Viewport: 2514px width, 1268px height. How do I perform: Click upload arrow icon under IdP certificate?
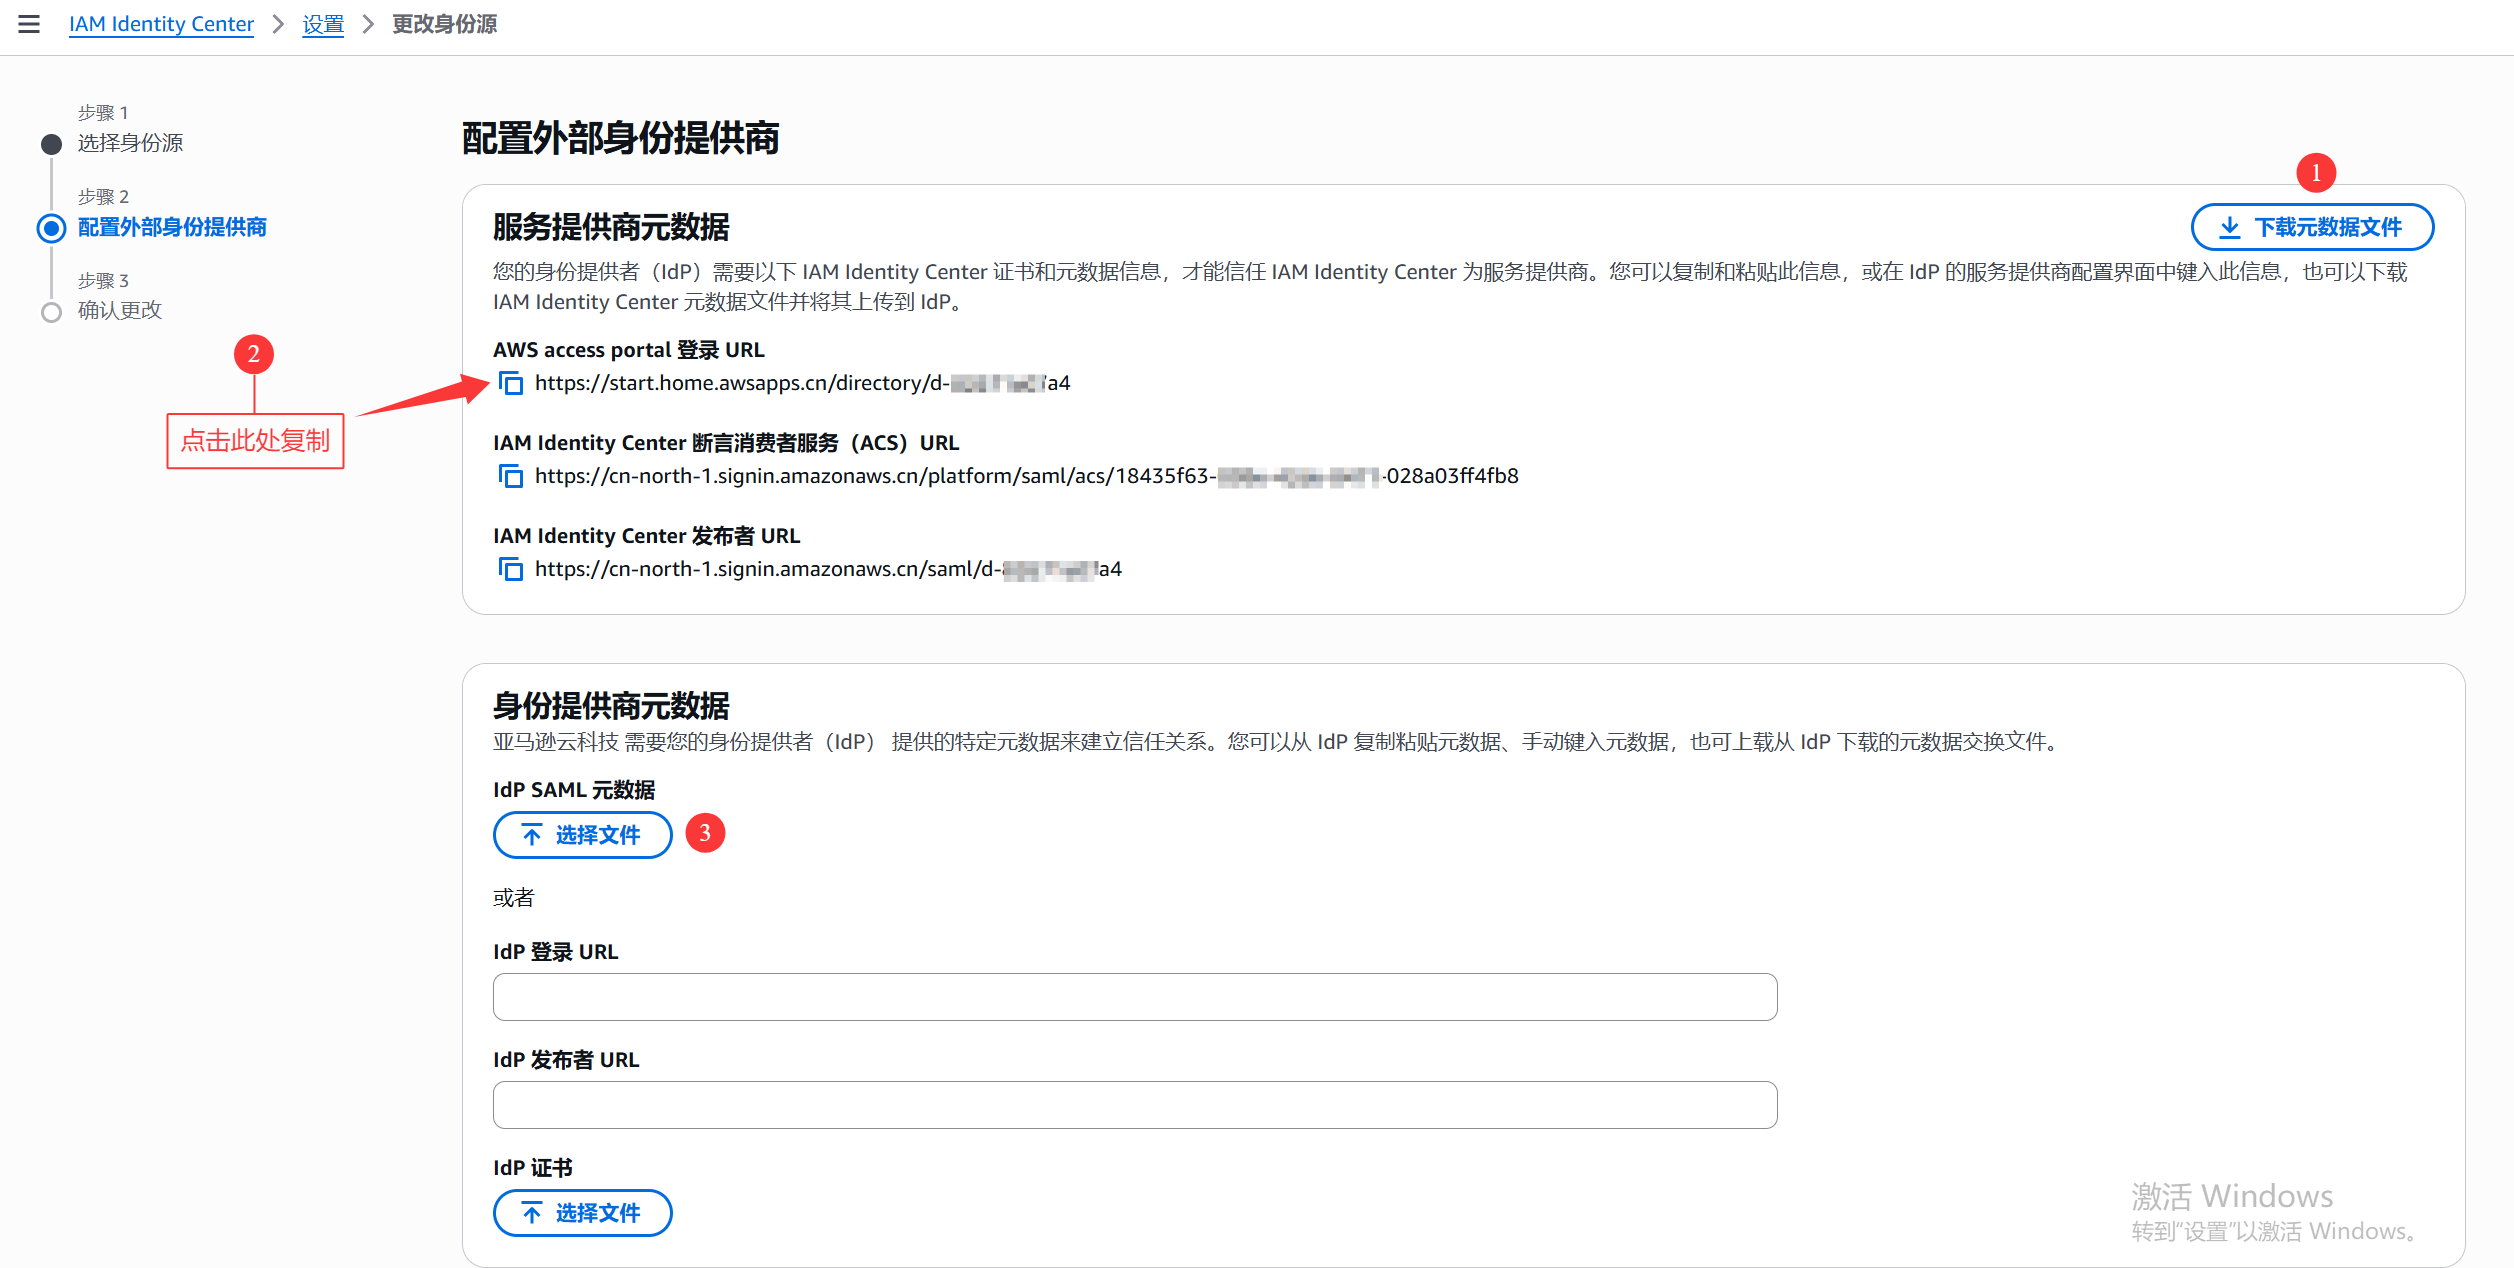click(532, 1213)
